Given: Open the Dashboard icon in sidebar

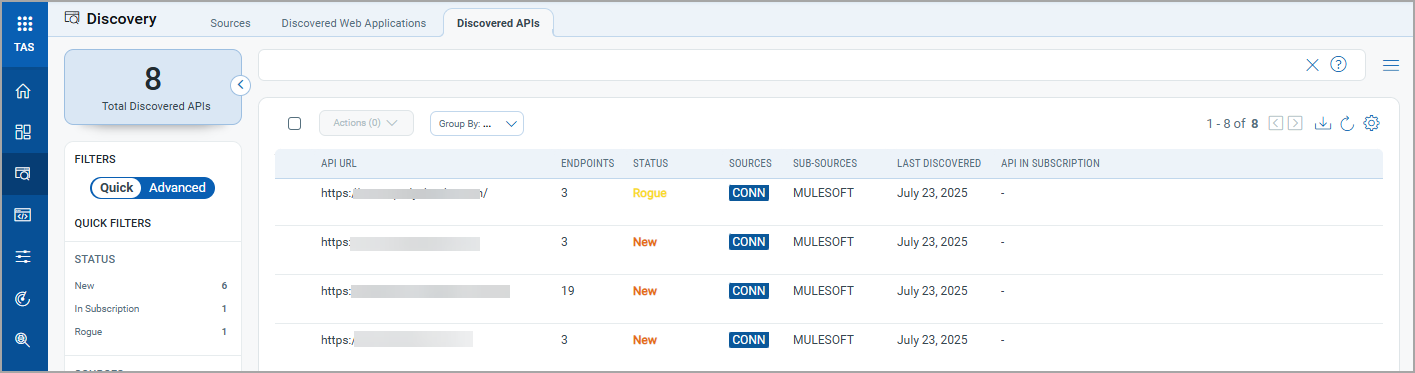Looking at the screenshot, I should 24,132.
